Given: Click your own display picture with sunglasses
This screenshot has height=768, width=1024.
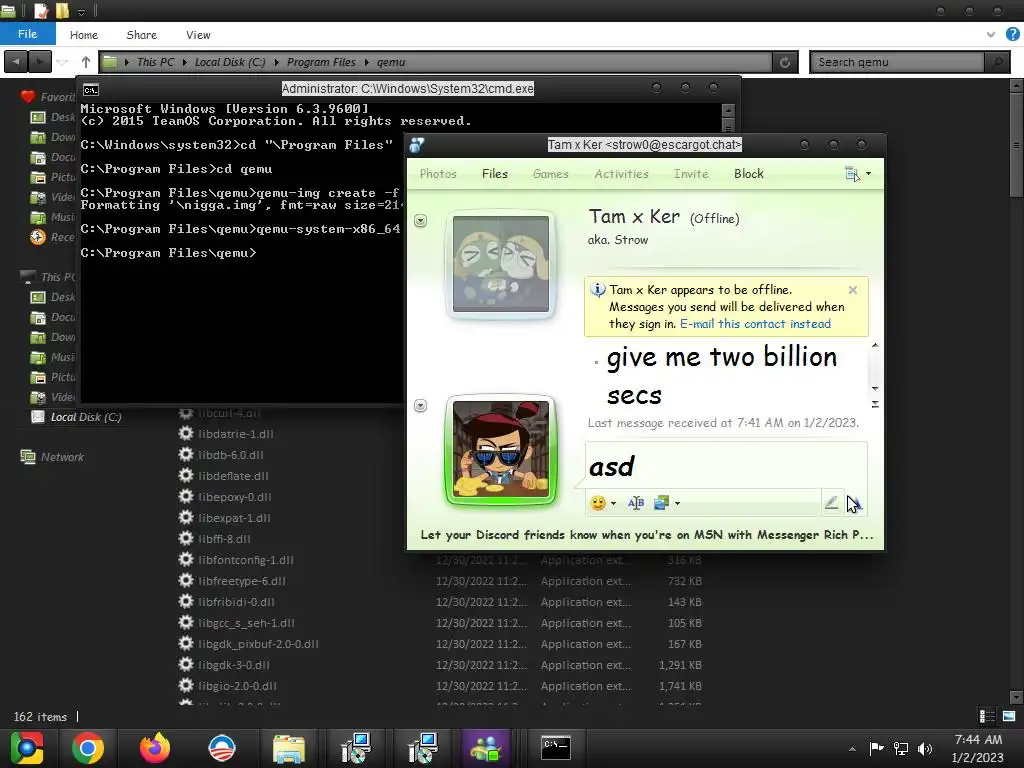Looking at the screenshot, I should click(x=501, y=449).
